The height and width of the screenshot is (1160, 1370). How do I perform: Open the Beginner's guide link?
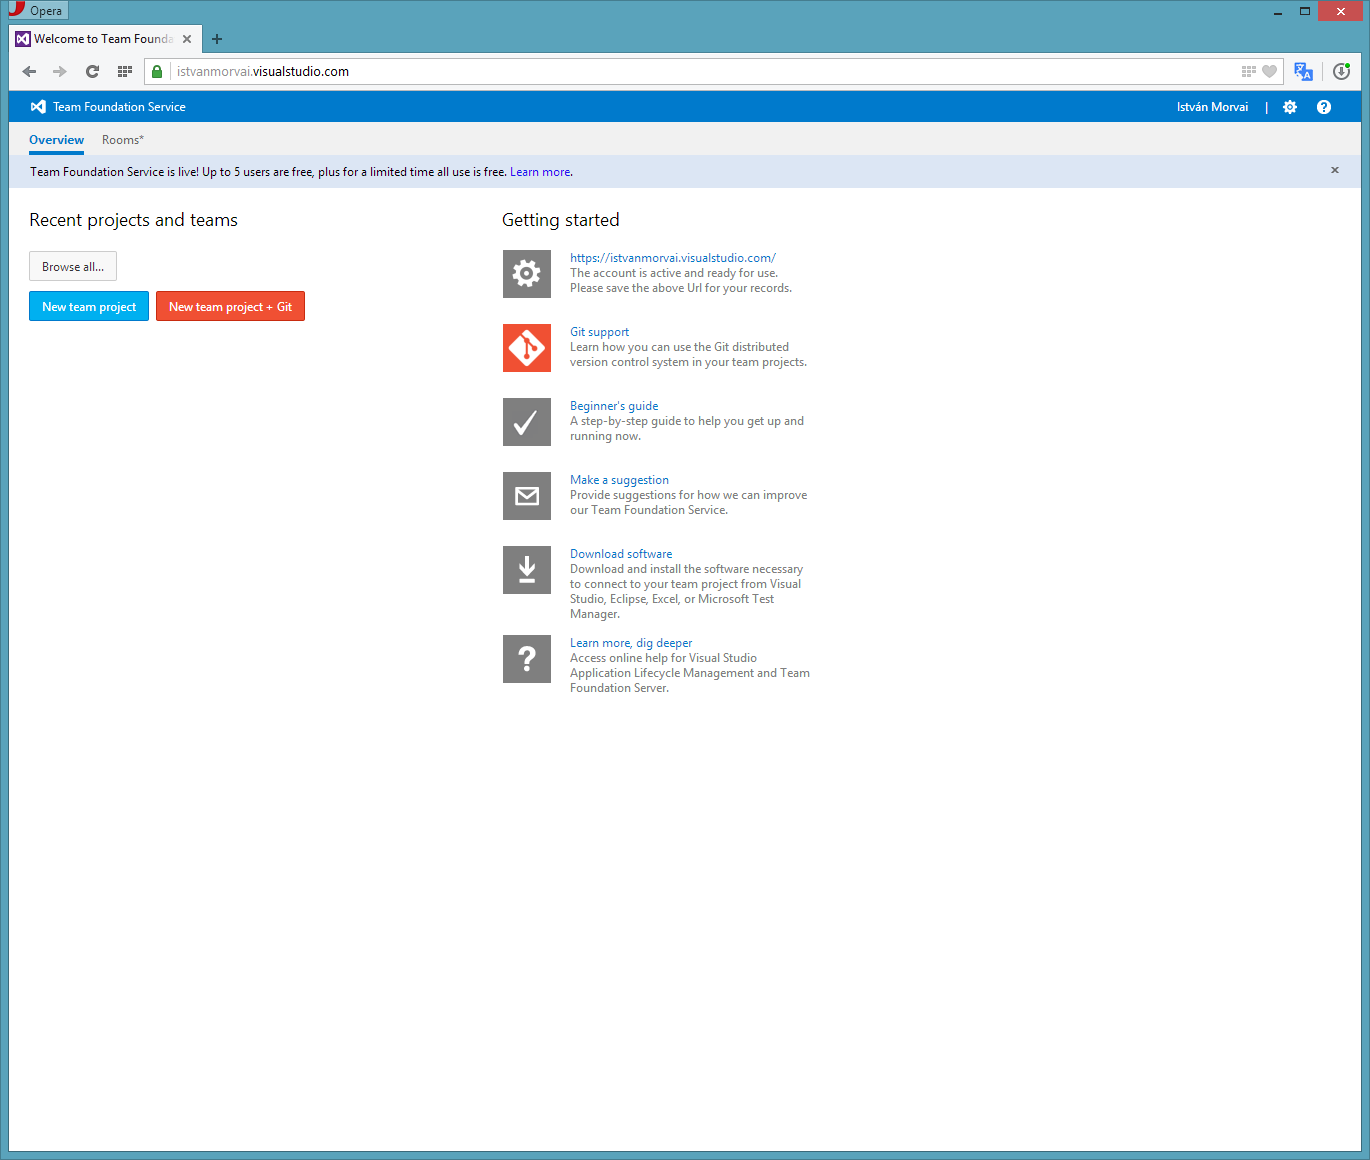614,406
